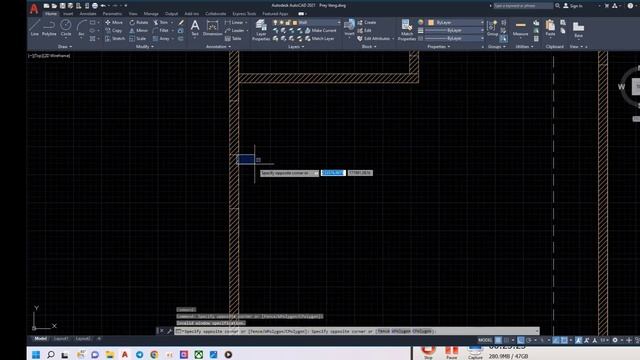Click the Match Properties tool
640x360 pixels.
click(407, 30)
